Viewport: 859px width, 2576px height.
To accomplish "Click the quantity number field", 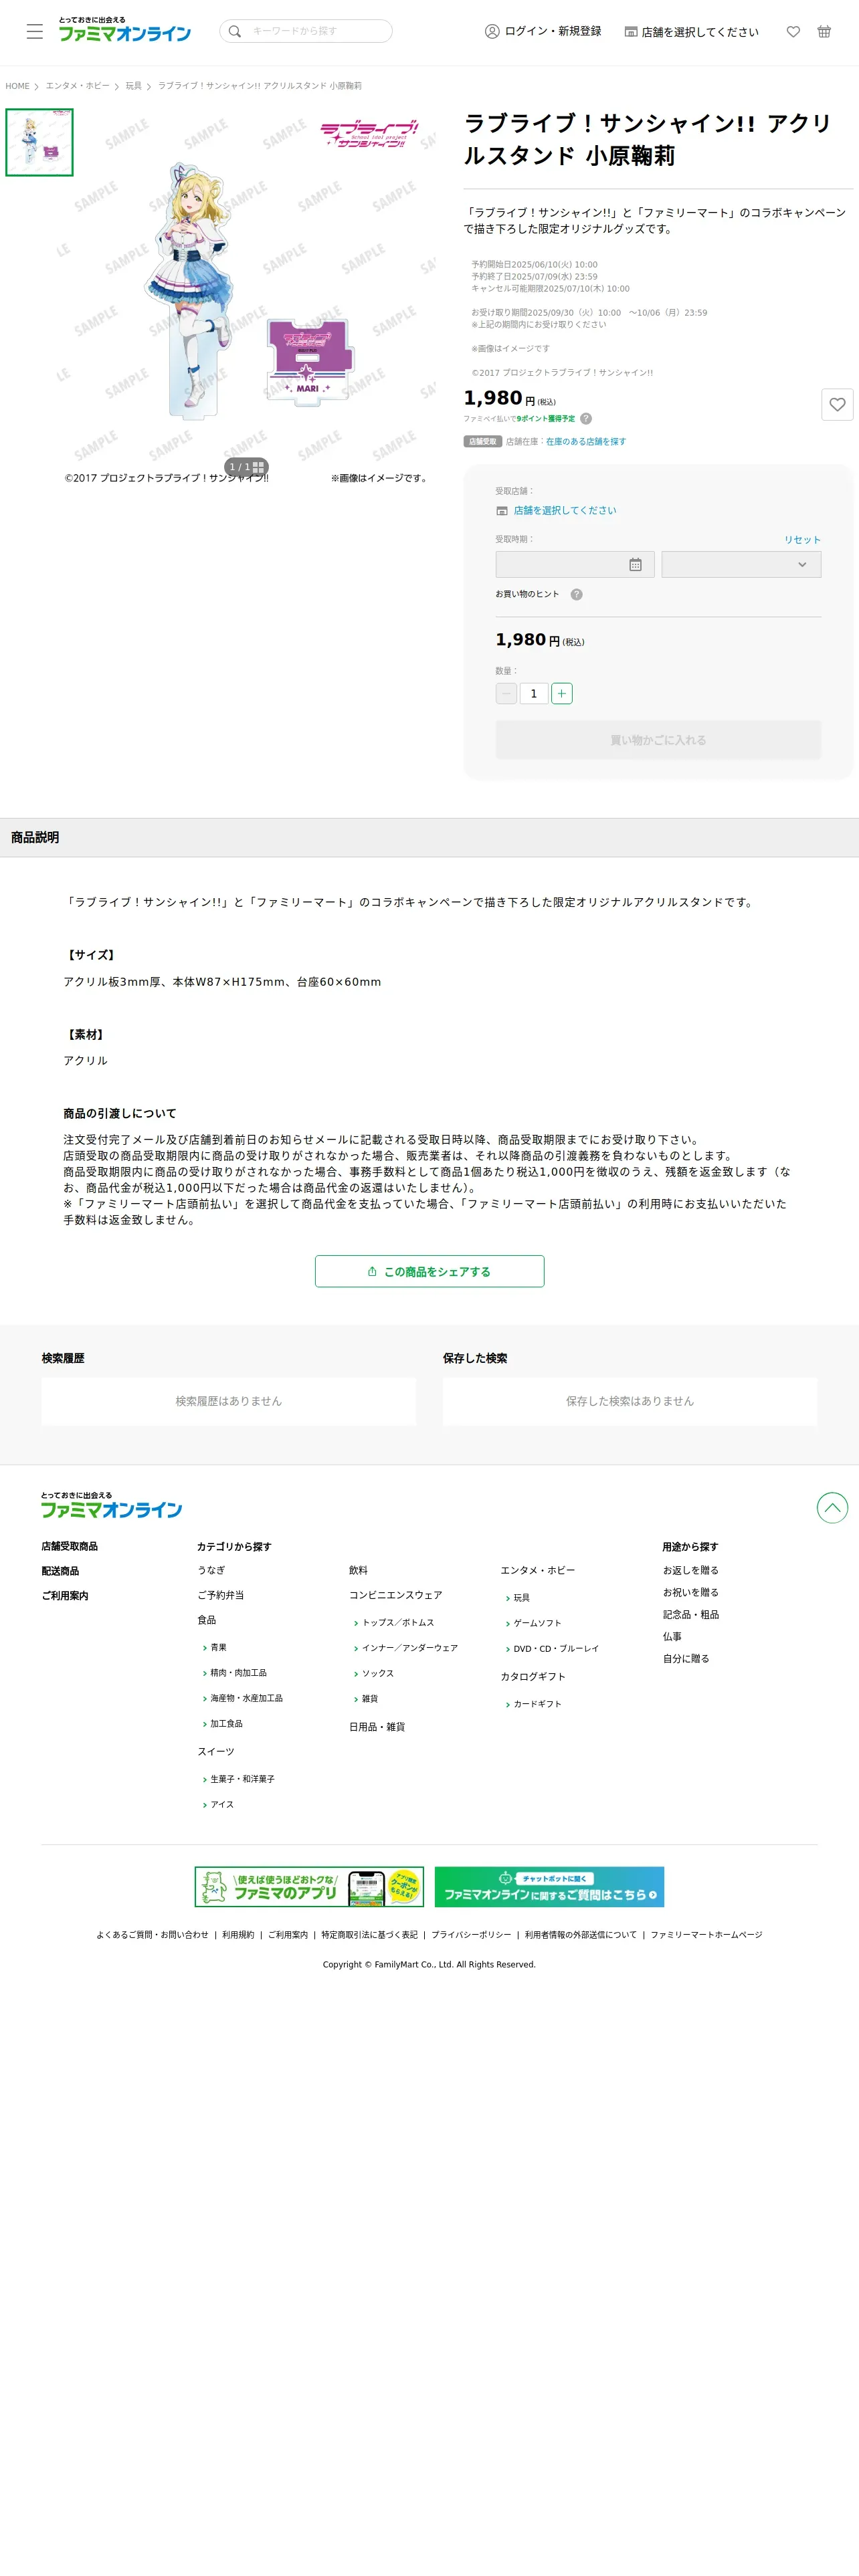I will 534,693.
